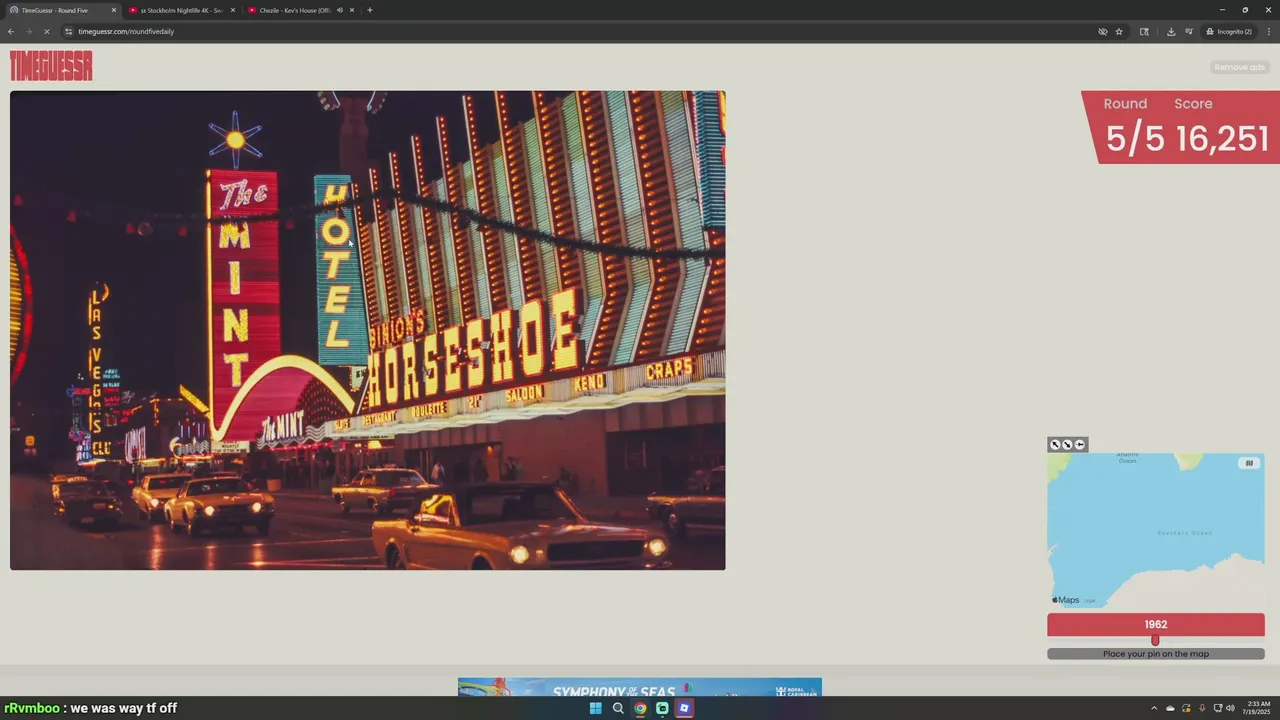Click the Las Vegas street photo

(x=367, y=330)
